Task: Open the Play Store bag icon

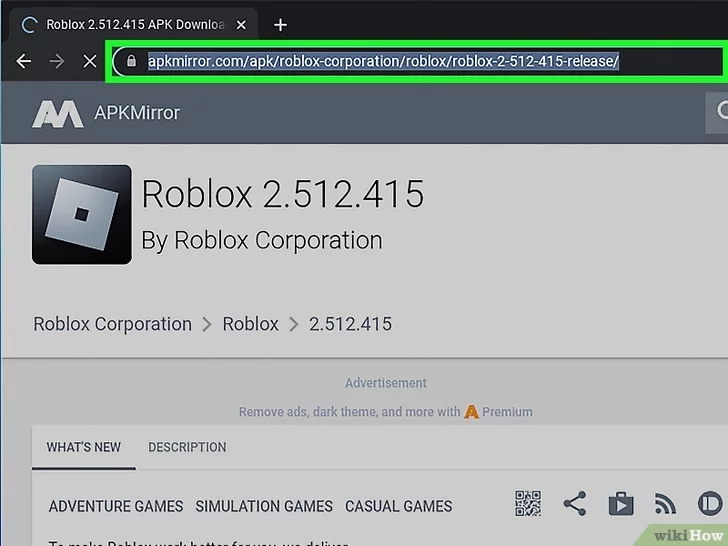Action: [621, 504]
